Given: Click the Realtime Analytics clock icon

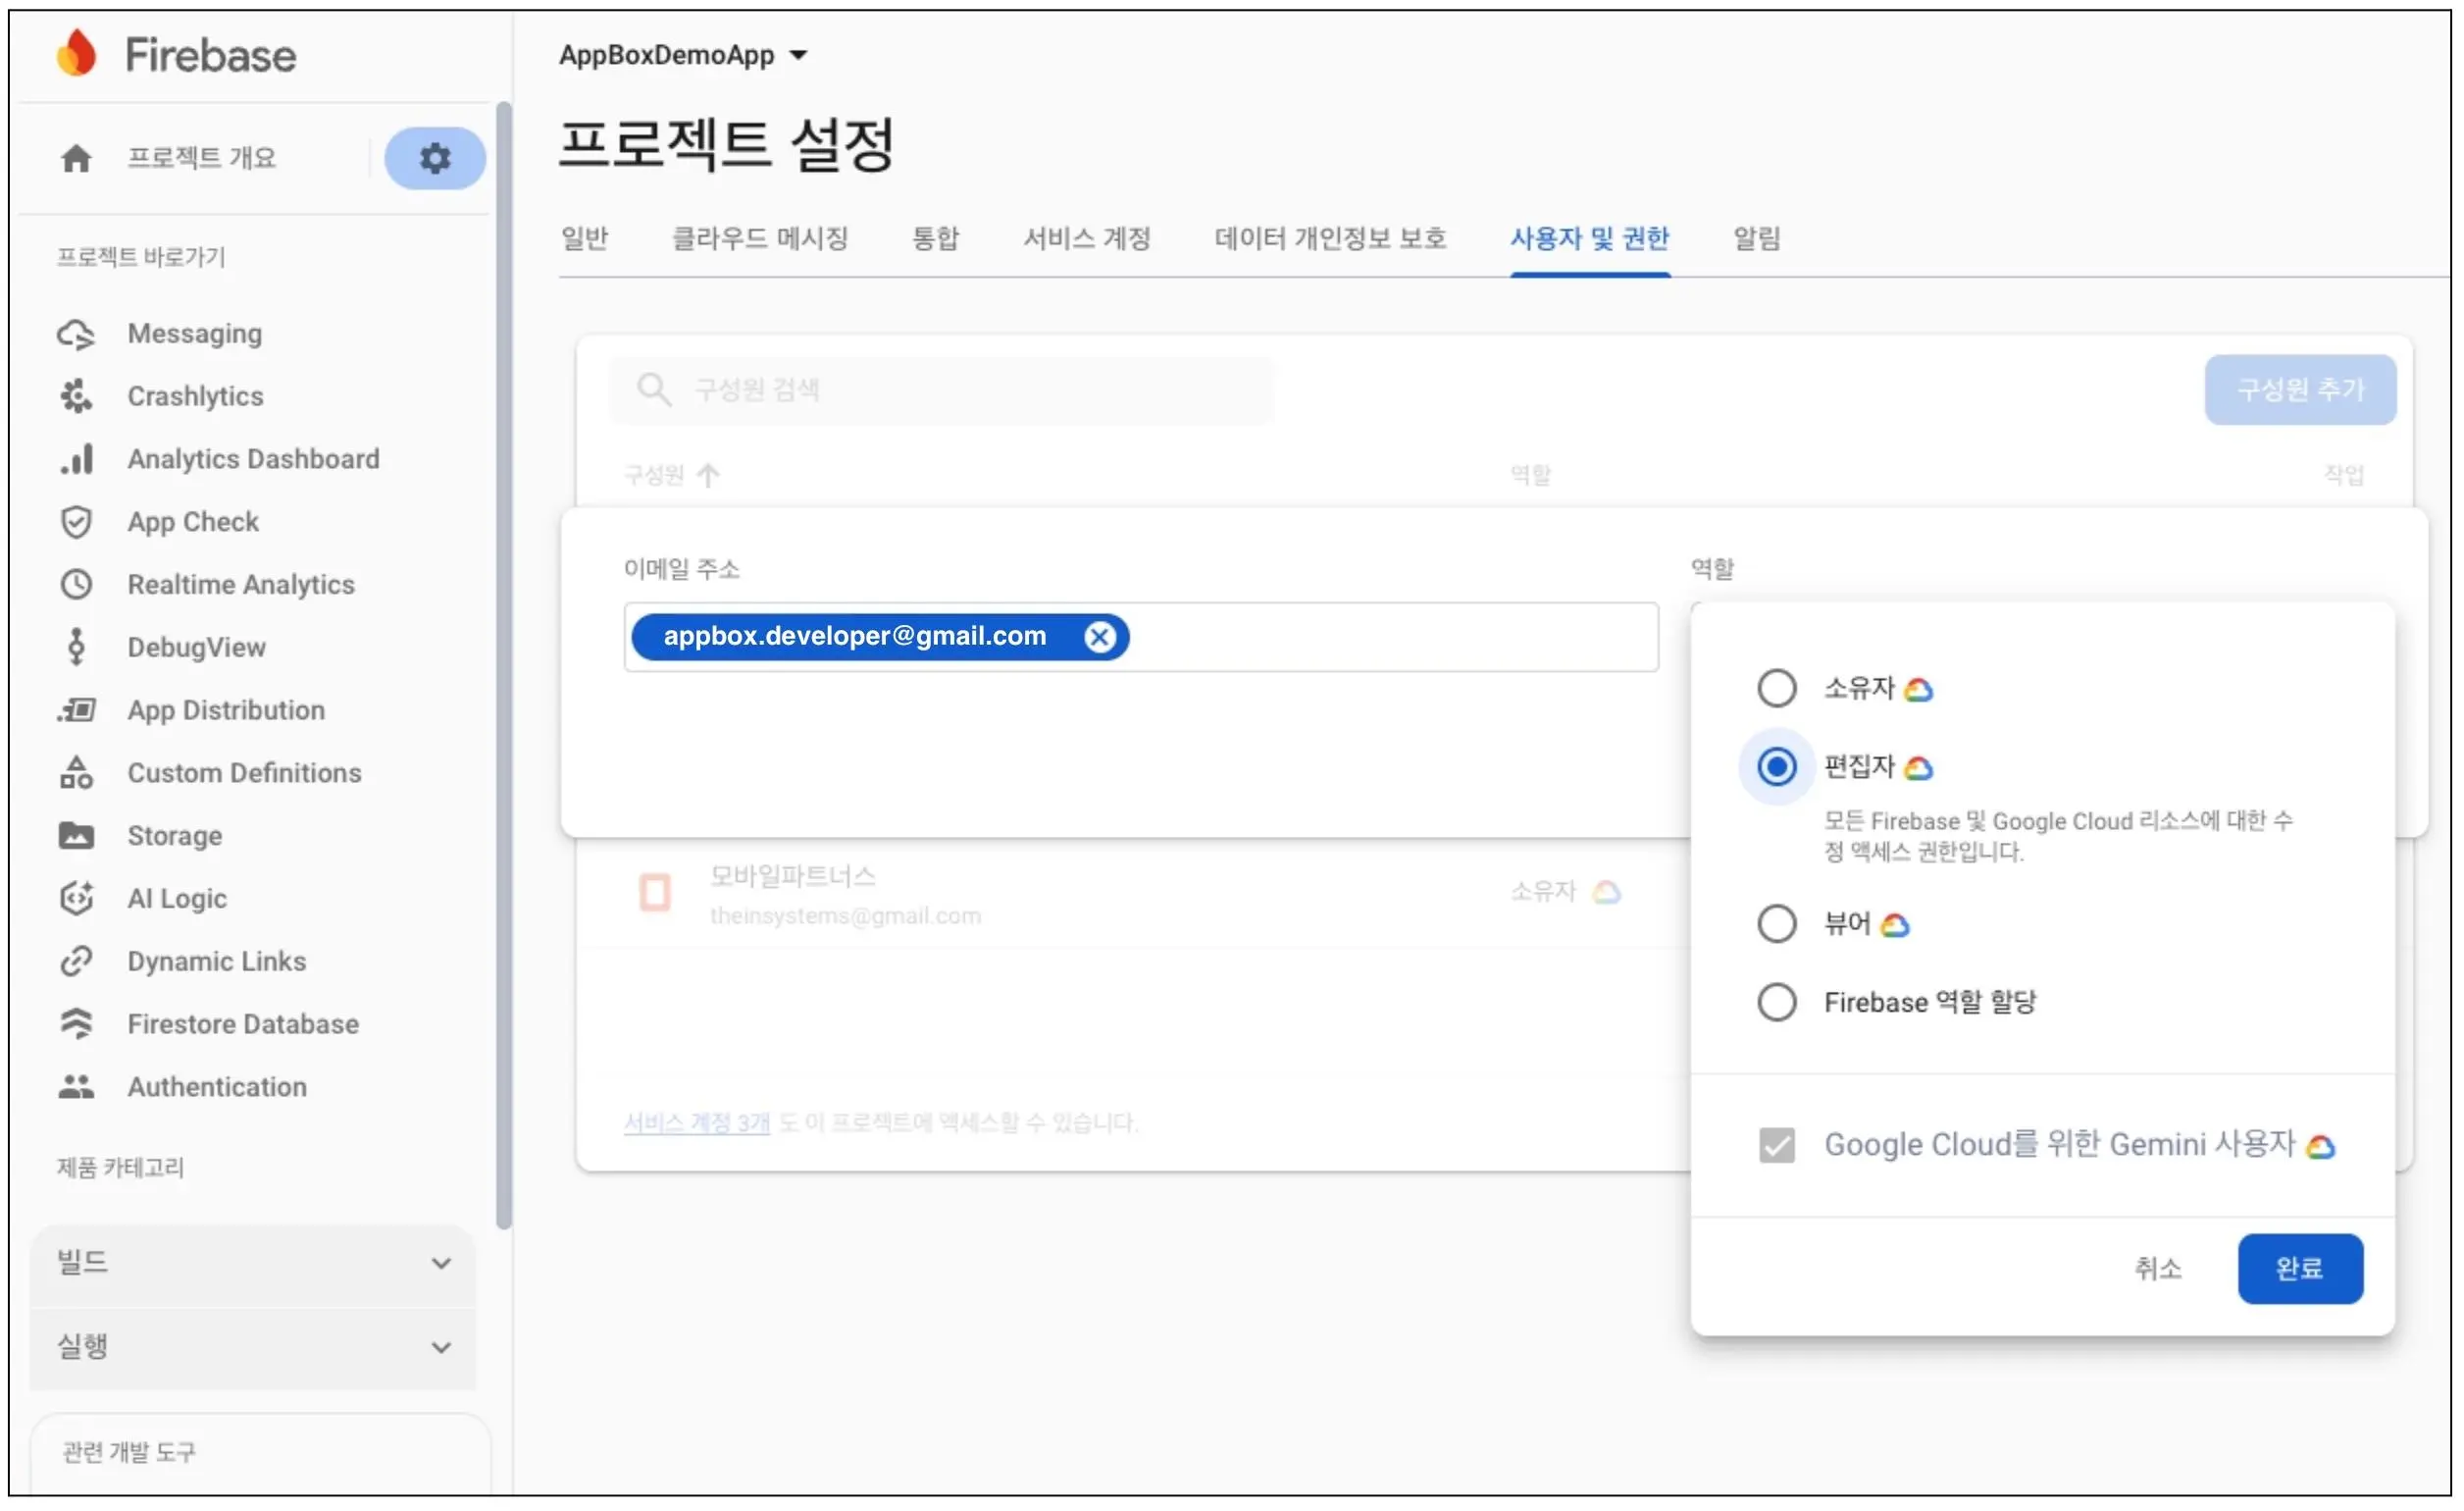Looking at the screenshot, I should pyautogui.click(x=76, y=585).
